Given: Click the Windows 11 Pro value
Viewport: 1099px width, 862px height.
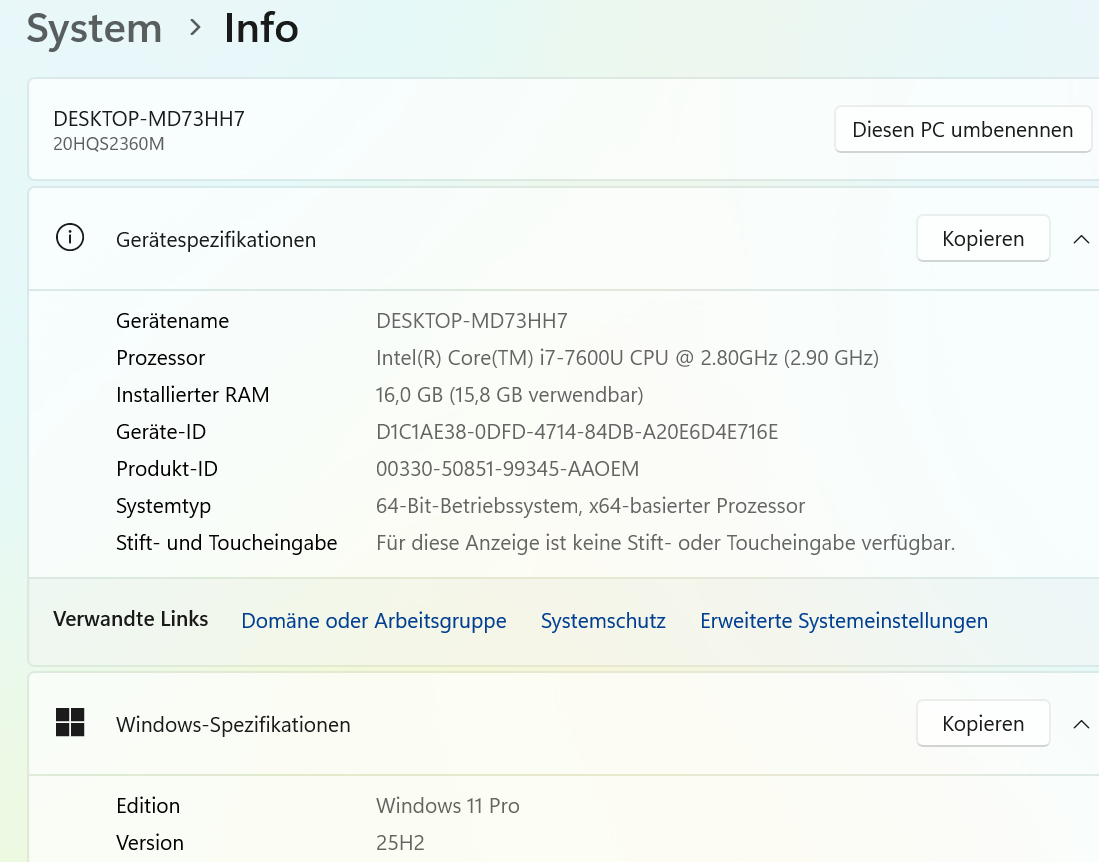Looking at the screenshot, I should tap(448, 806).
